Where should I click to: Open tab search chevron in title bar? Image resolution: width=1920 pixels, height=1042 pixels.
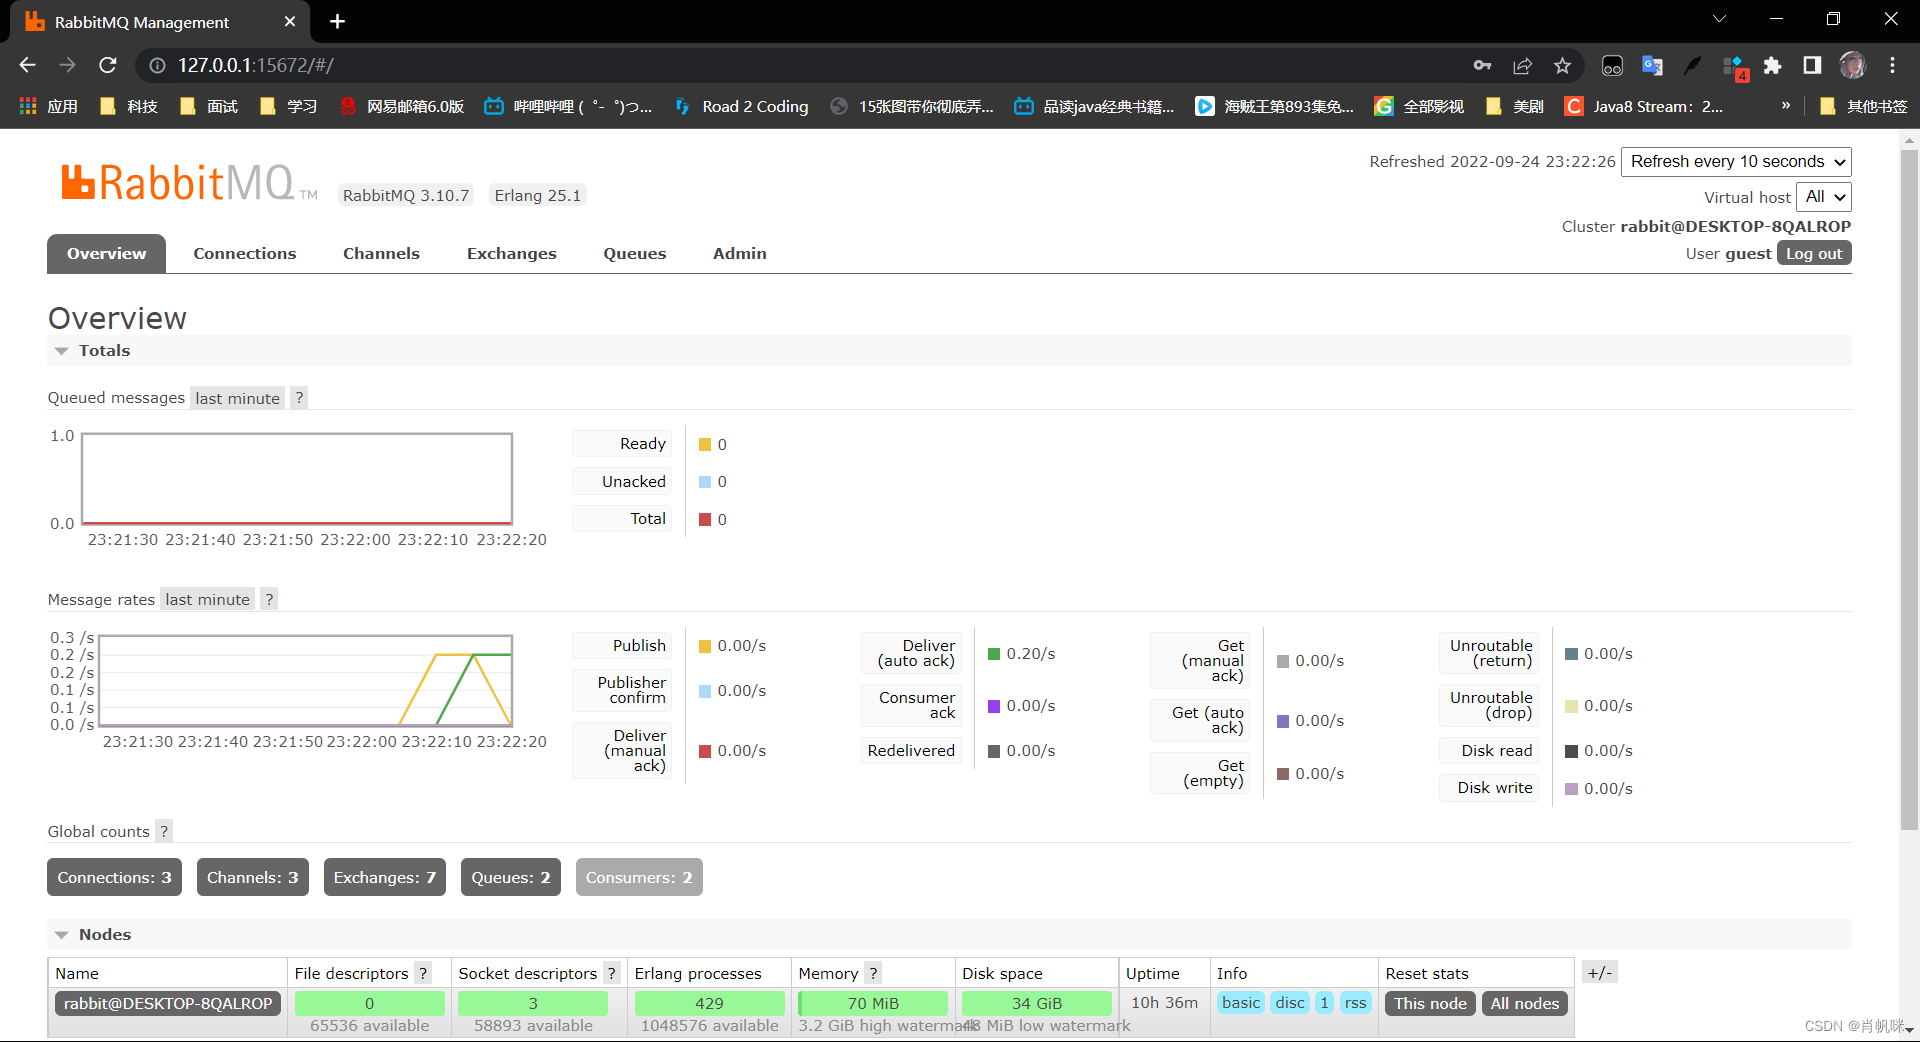tap(1719, 19)
